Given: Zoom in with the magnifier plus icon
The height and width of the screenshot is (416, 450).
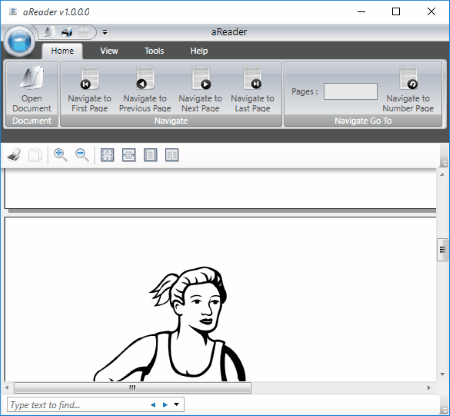Looking at the screenshot, I should coord(60,155).
